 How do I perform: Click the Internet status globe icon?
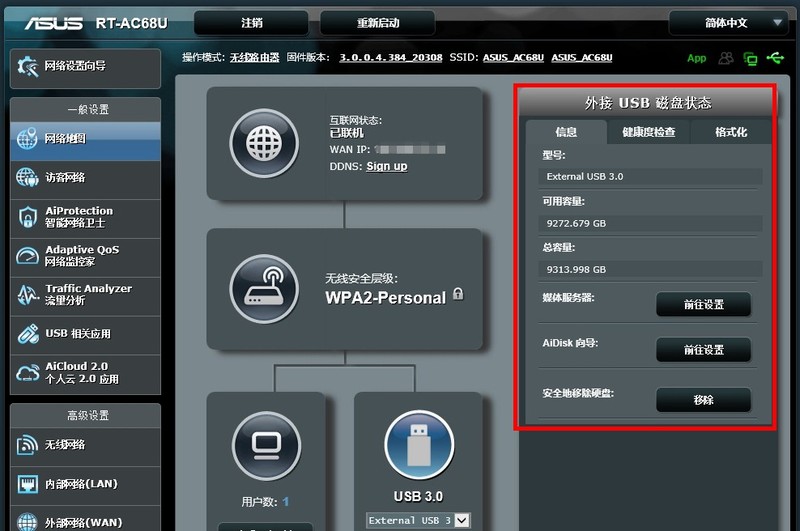[264, 143]
